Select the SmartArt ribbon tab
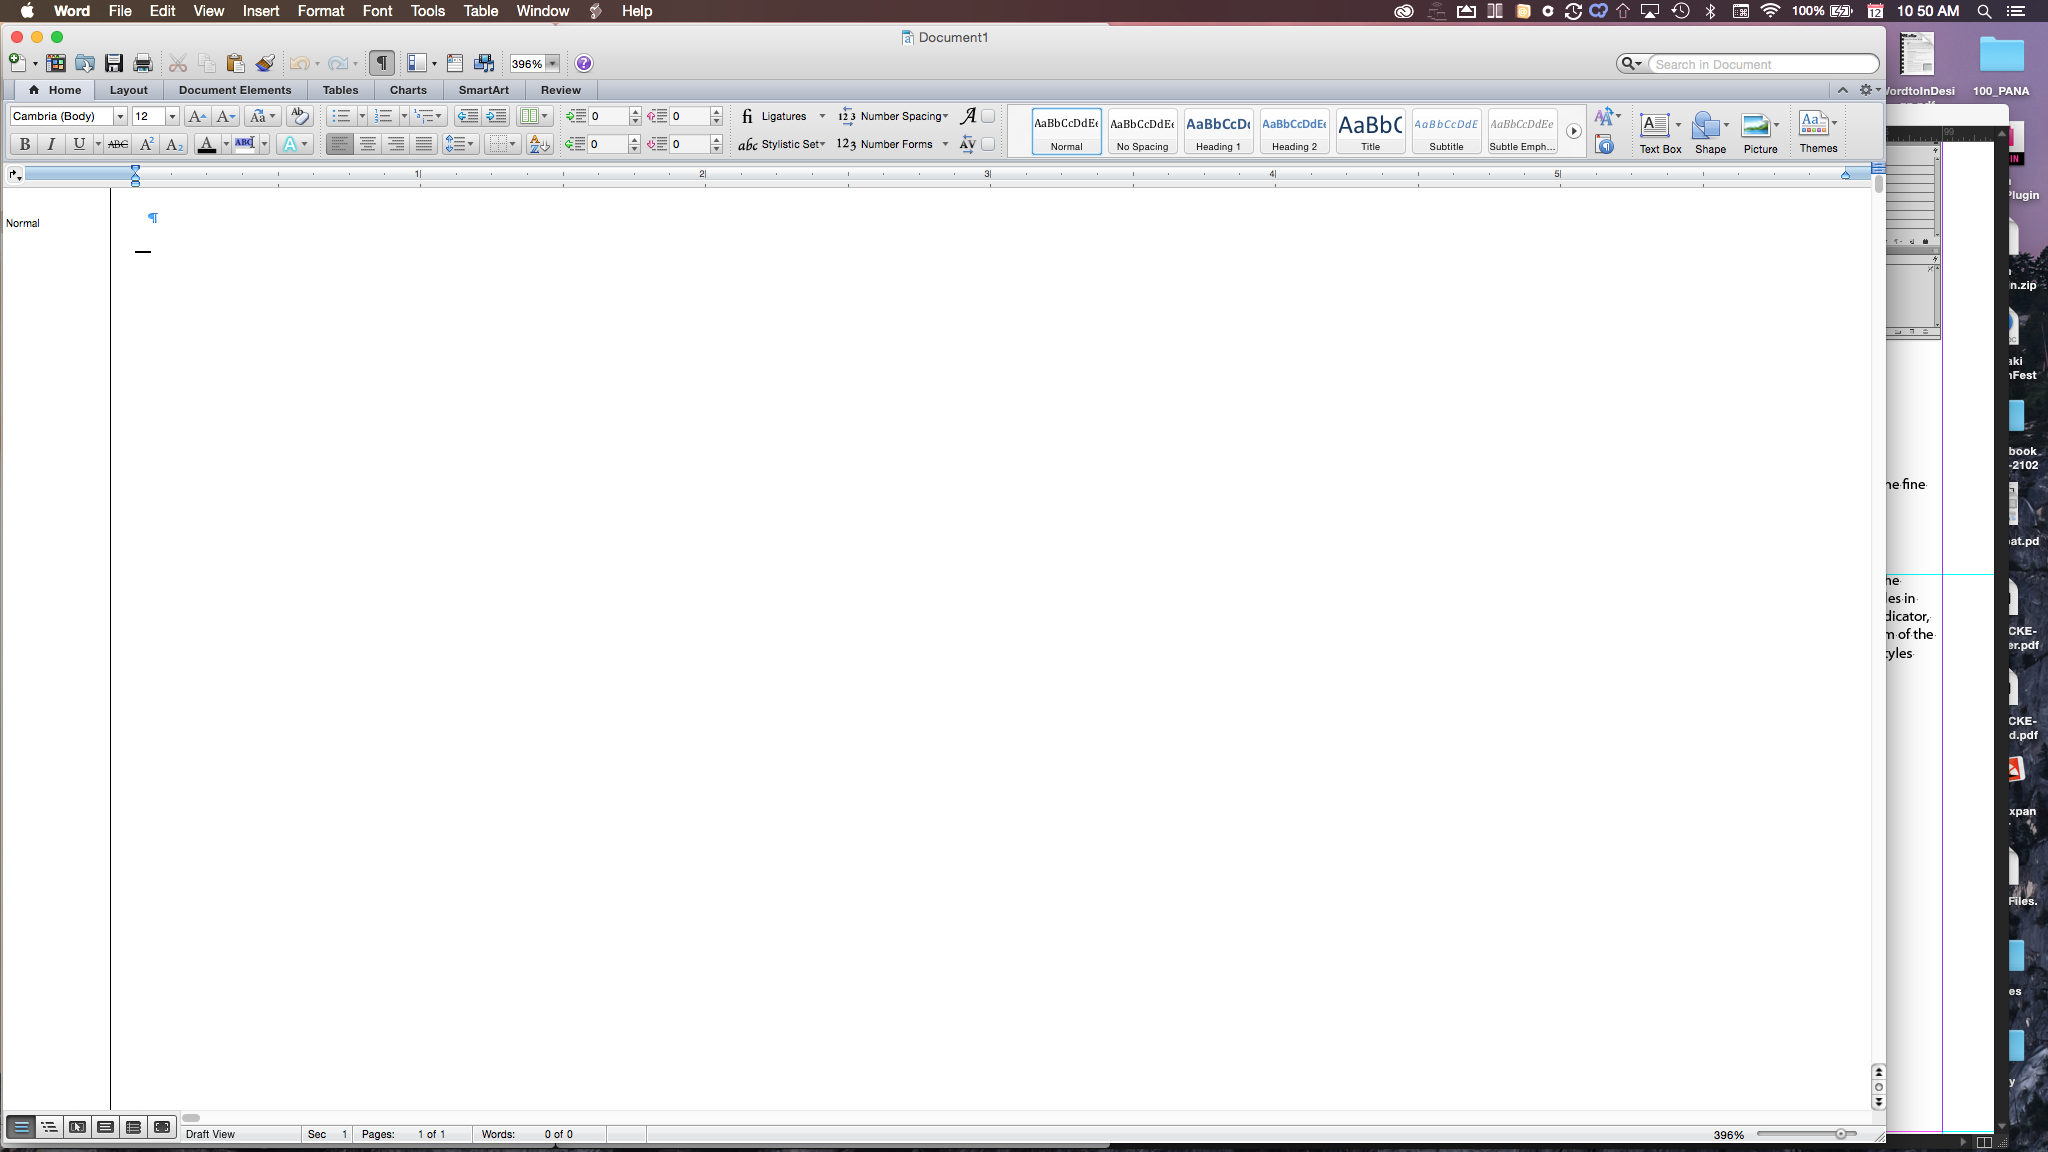2048x1152 pixels. [x=484, y=89]
